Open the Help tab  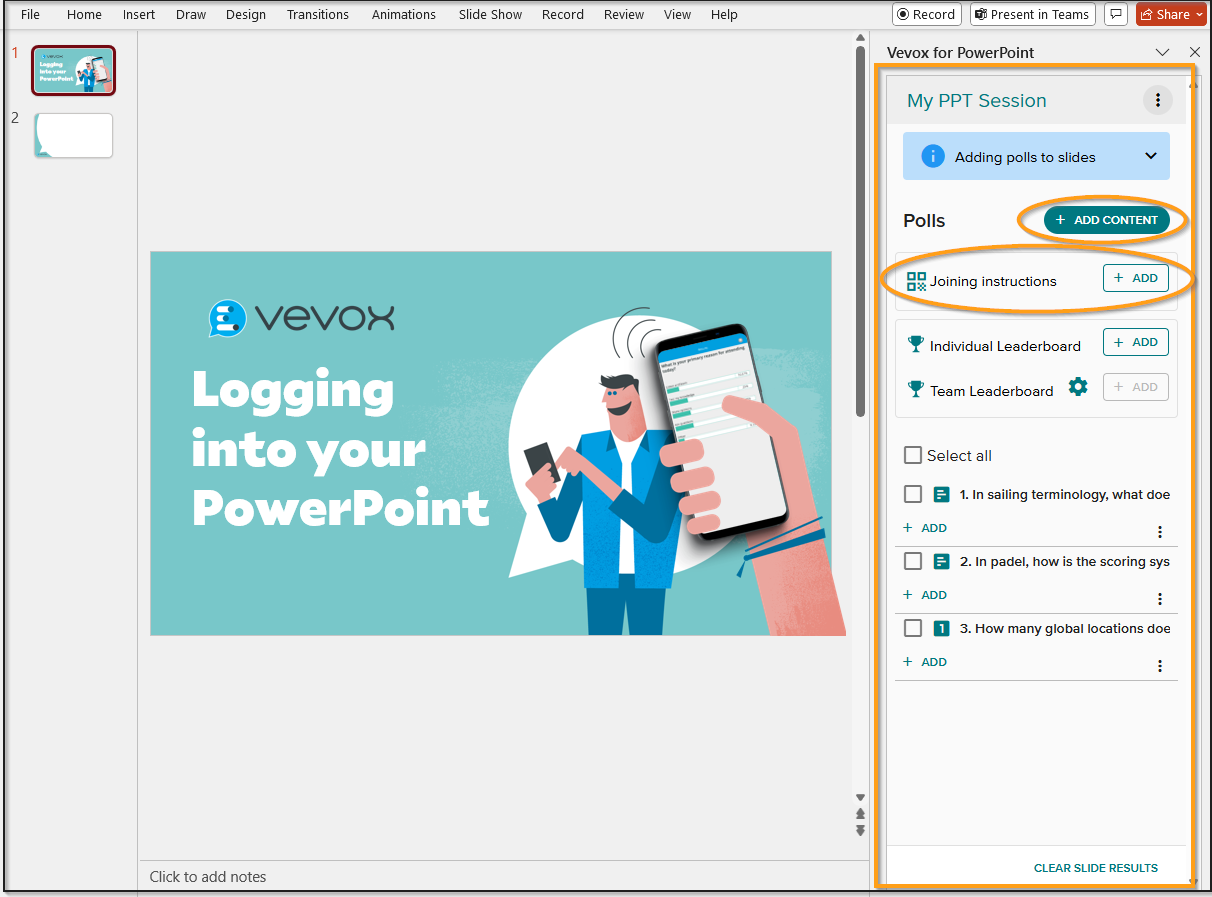724,15
